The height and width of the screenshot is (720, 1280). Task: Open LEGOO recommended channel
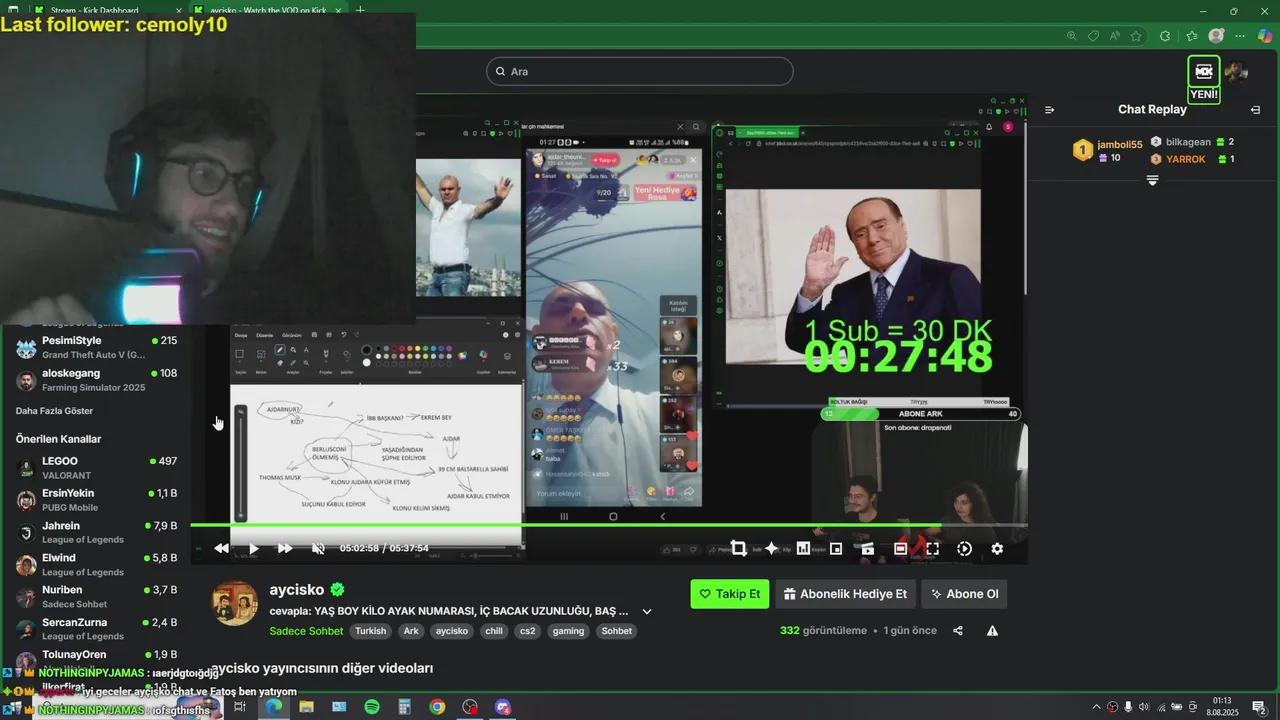96,468
